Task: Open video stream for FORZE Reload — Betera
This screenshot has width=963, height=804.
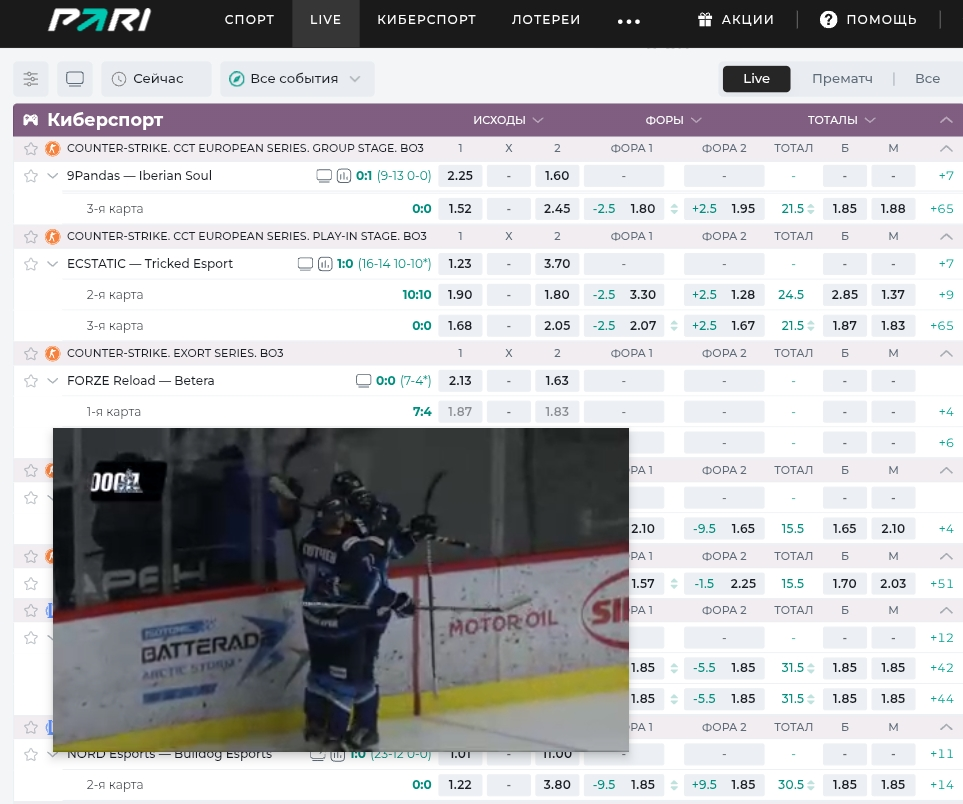Action: click(x=364, y=381)
